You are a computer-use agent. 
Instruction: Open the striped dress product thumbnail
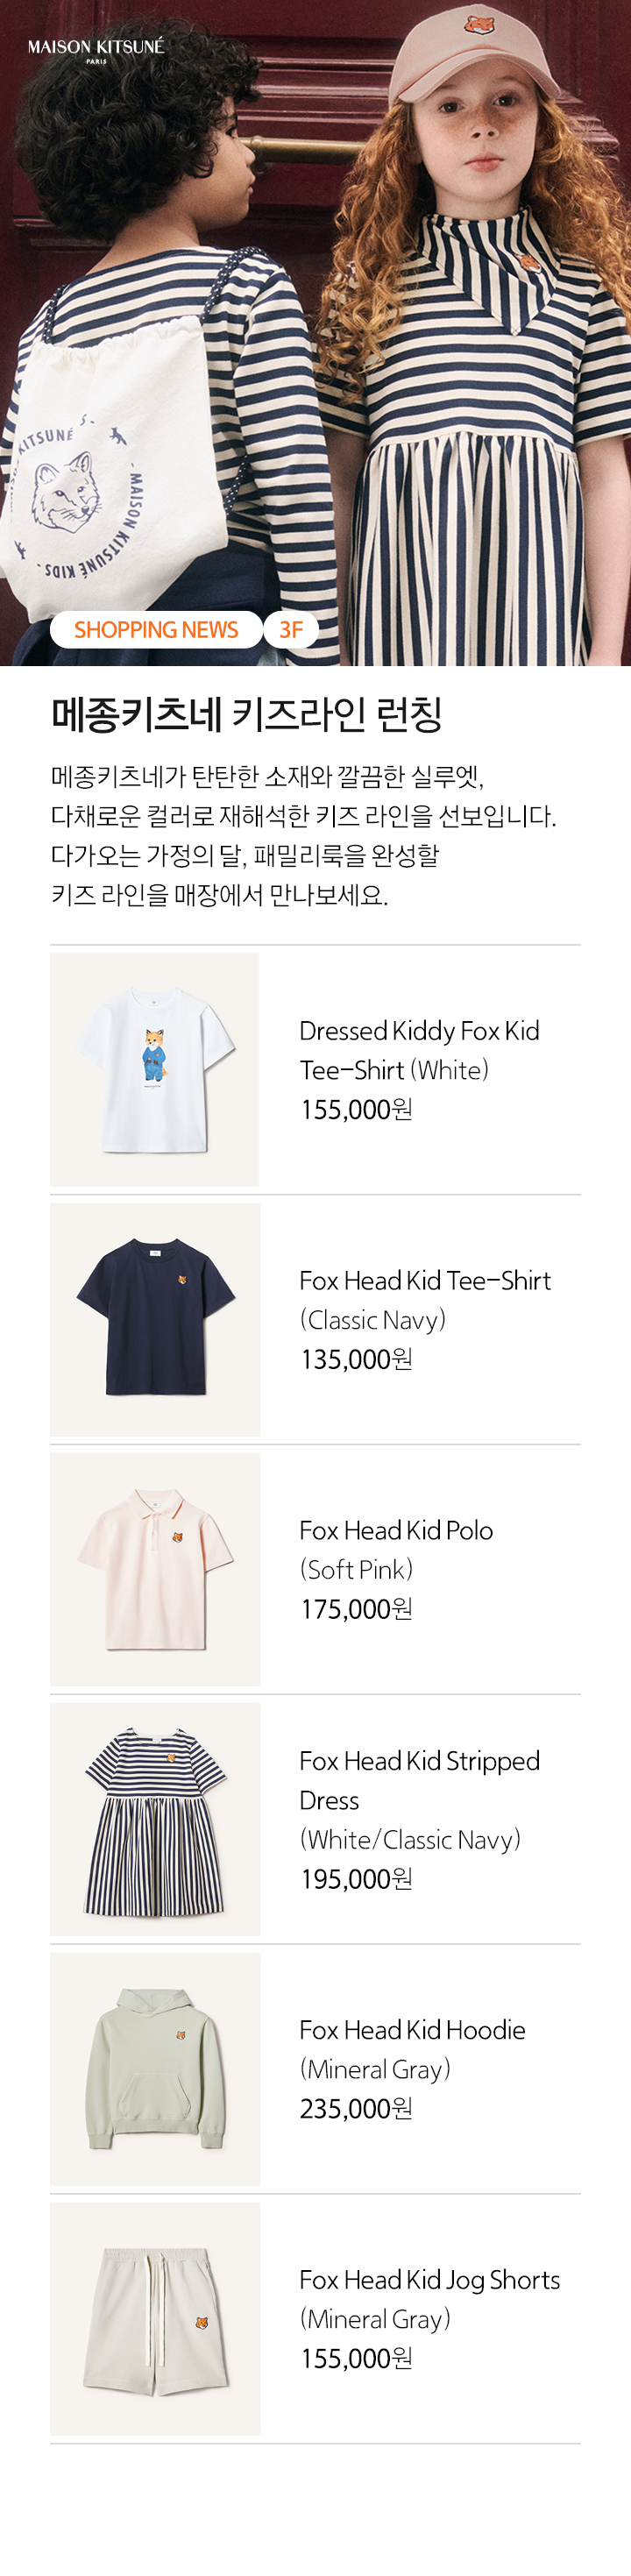[155, 1819]
